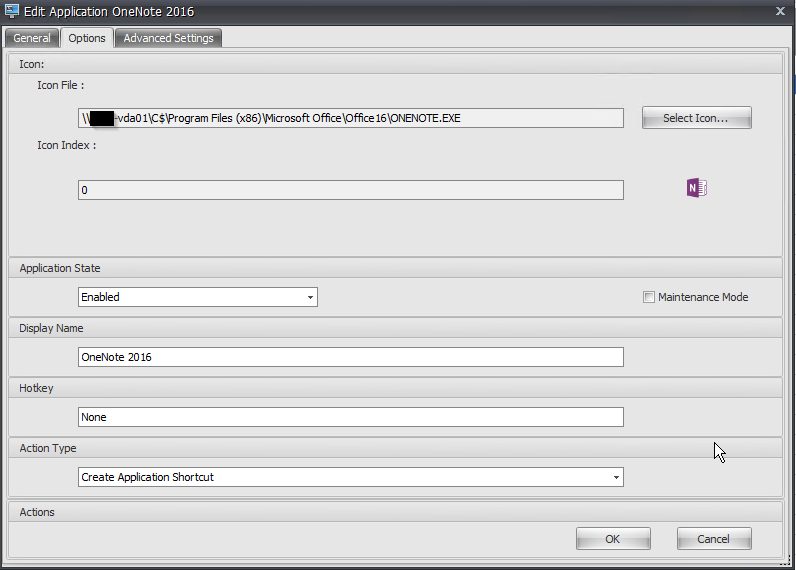
Task: Click into the Icon Index field
Action: tap(351, 190)
